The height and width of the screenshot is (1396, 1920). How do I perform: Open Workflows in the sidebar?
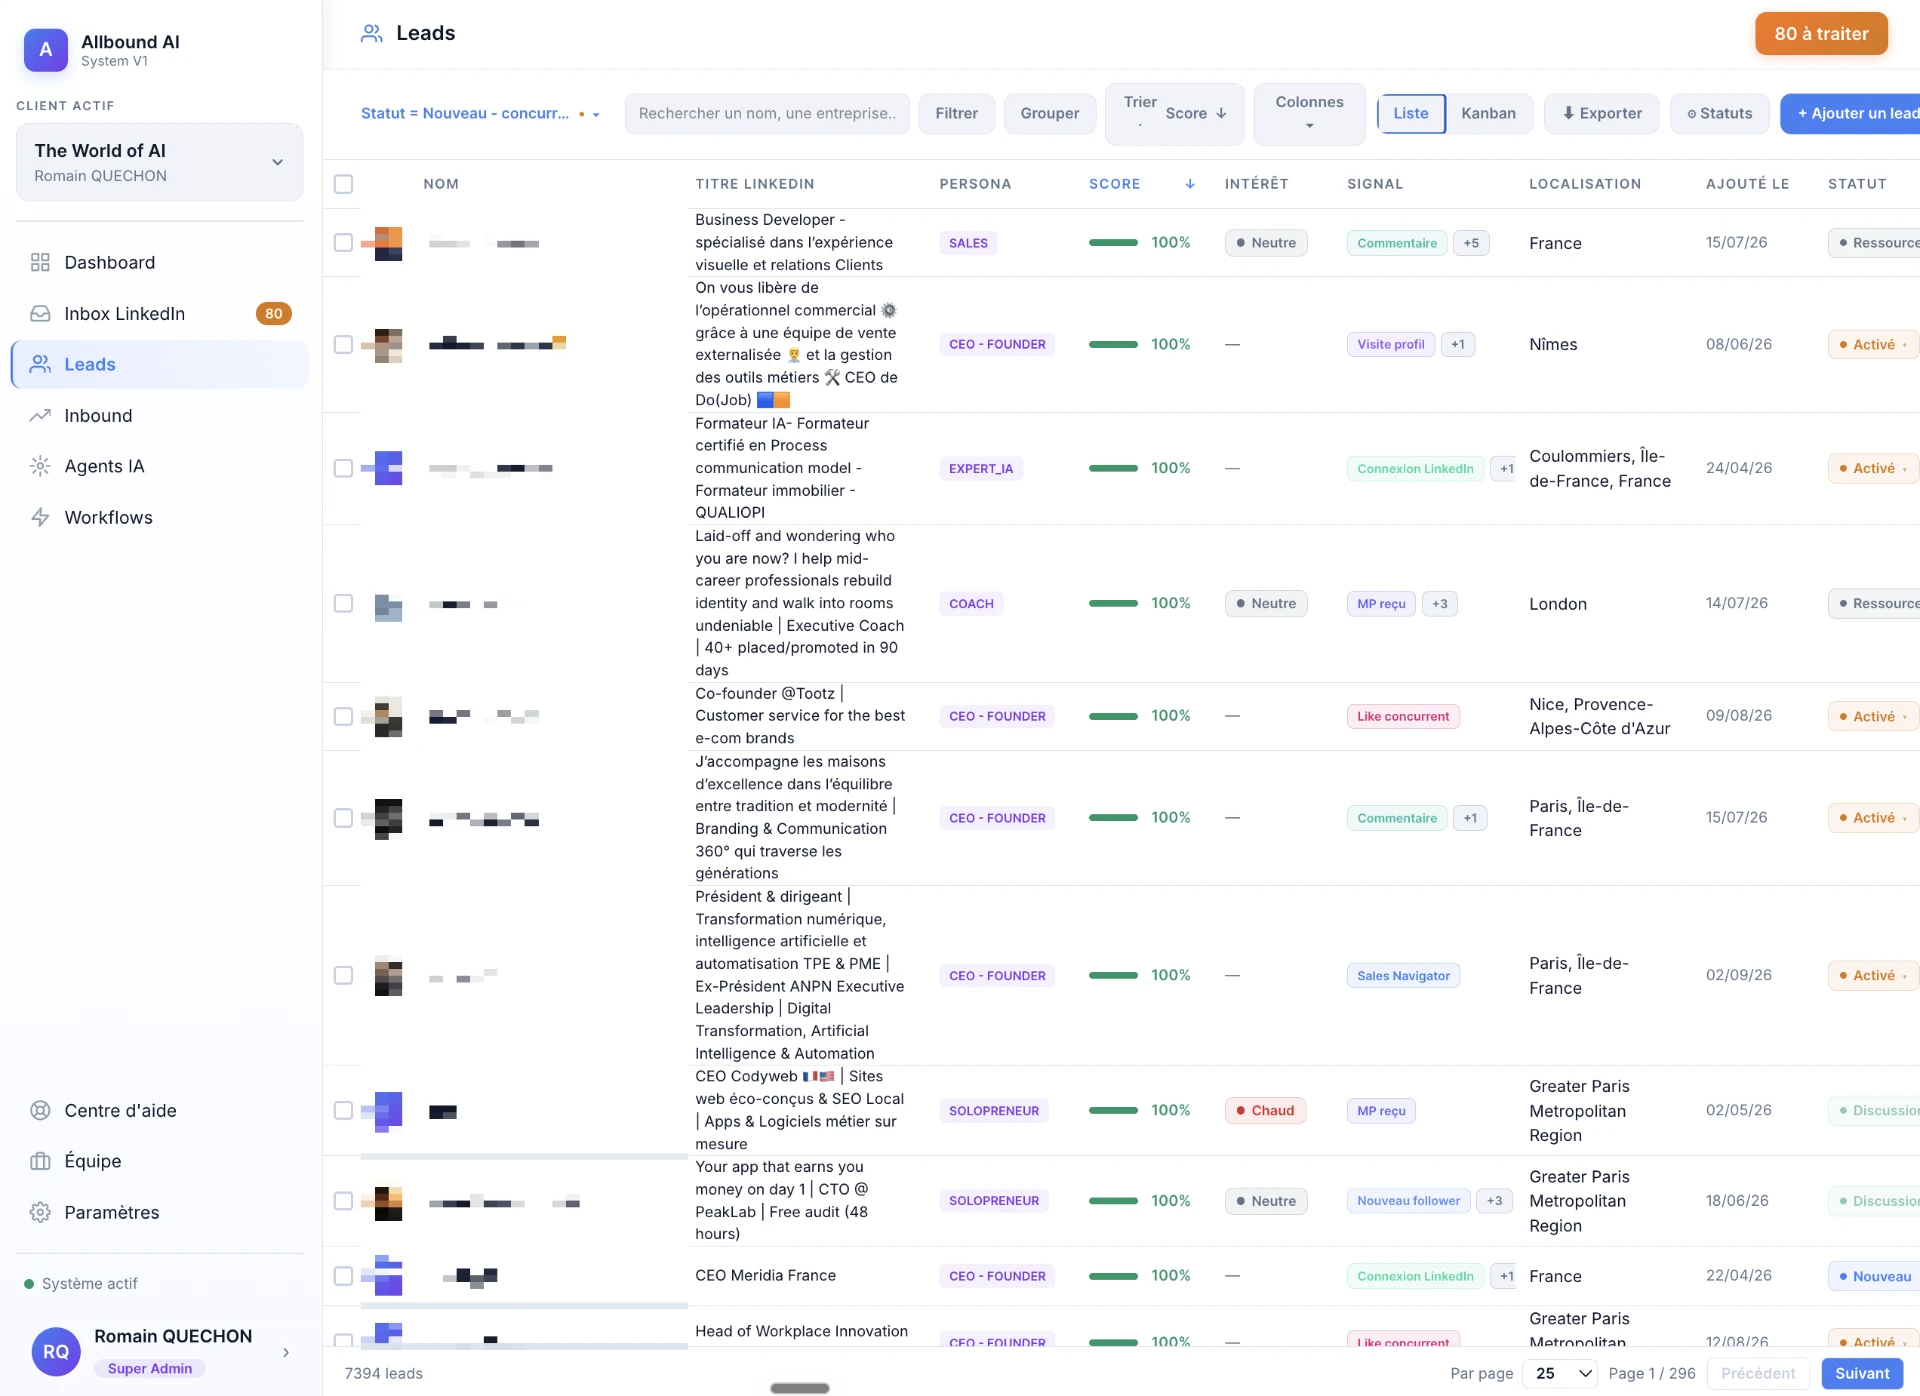click(160, 517)
